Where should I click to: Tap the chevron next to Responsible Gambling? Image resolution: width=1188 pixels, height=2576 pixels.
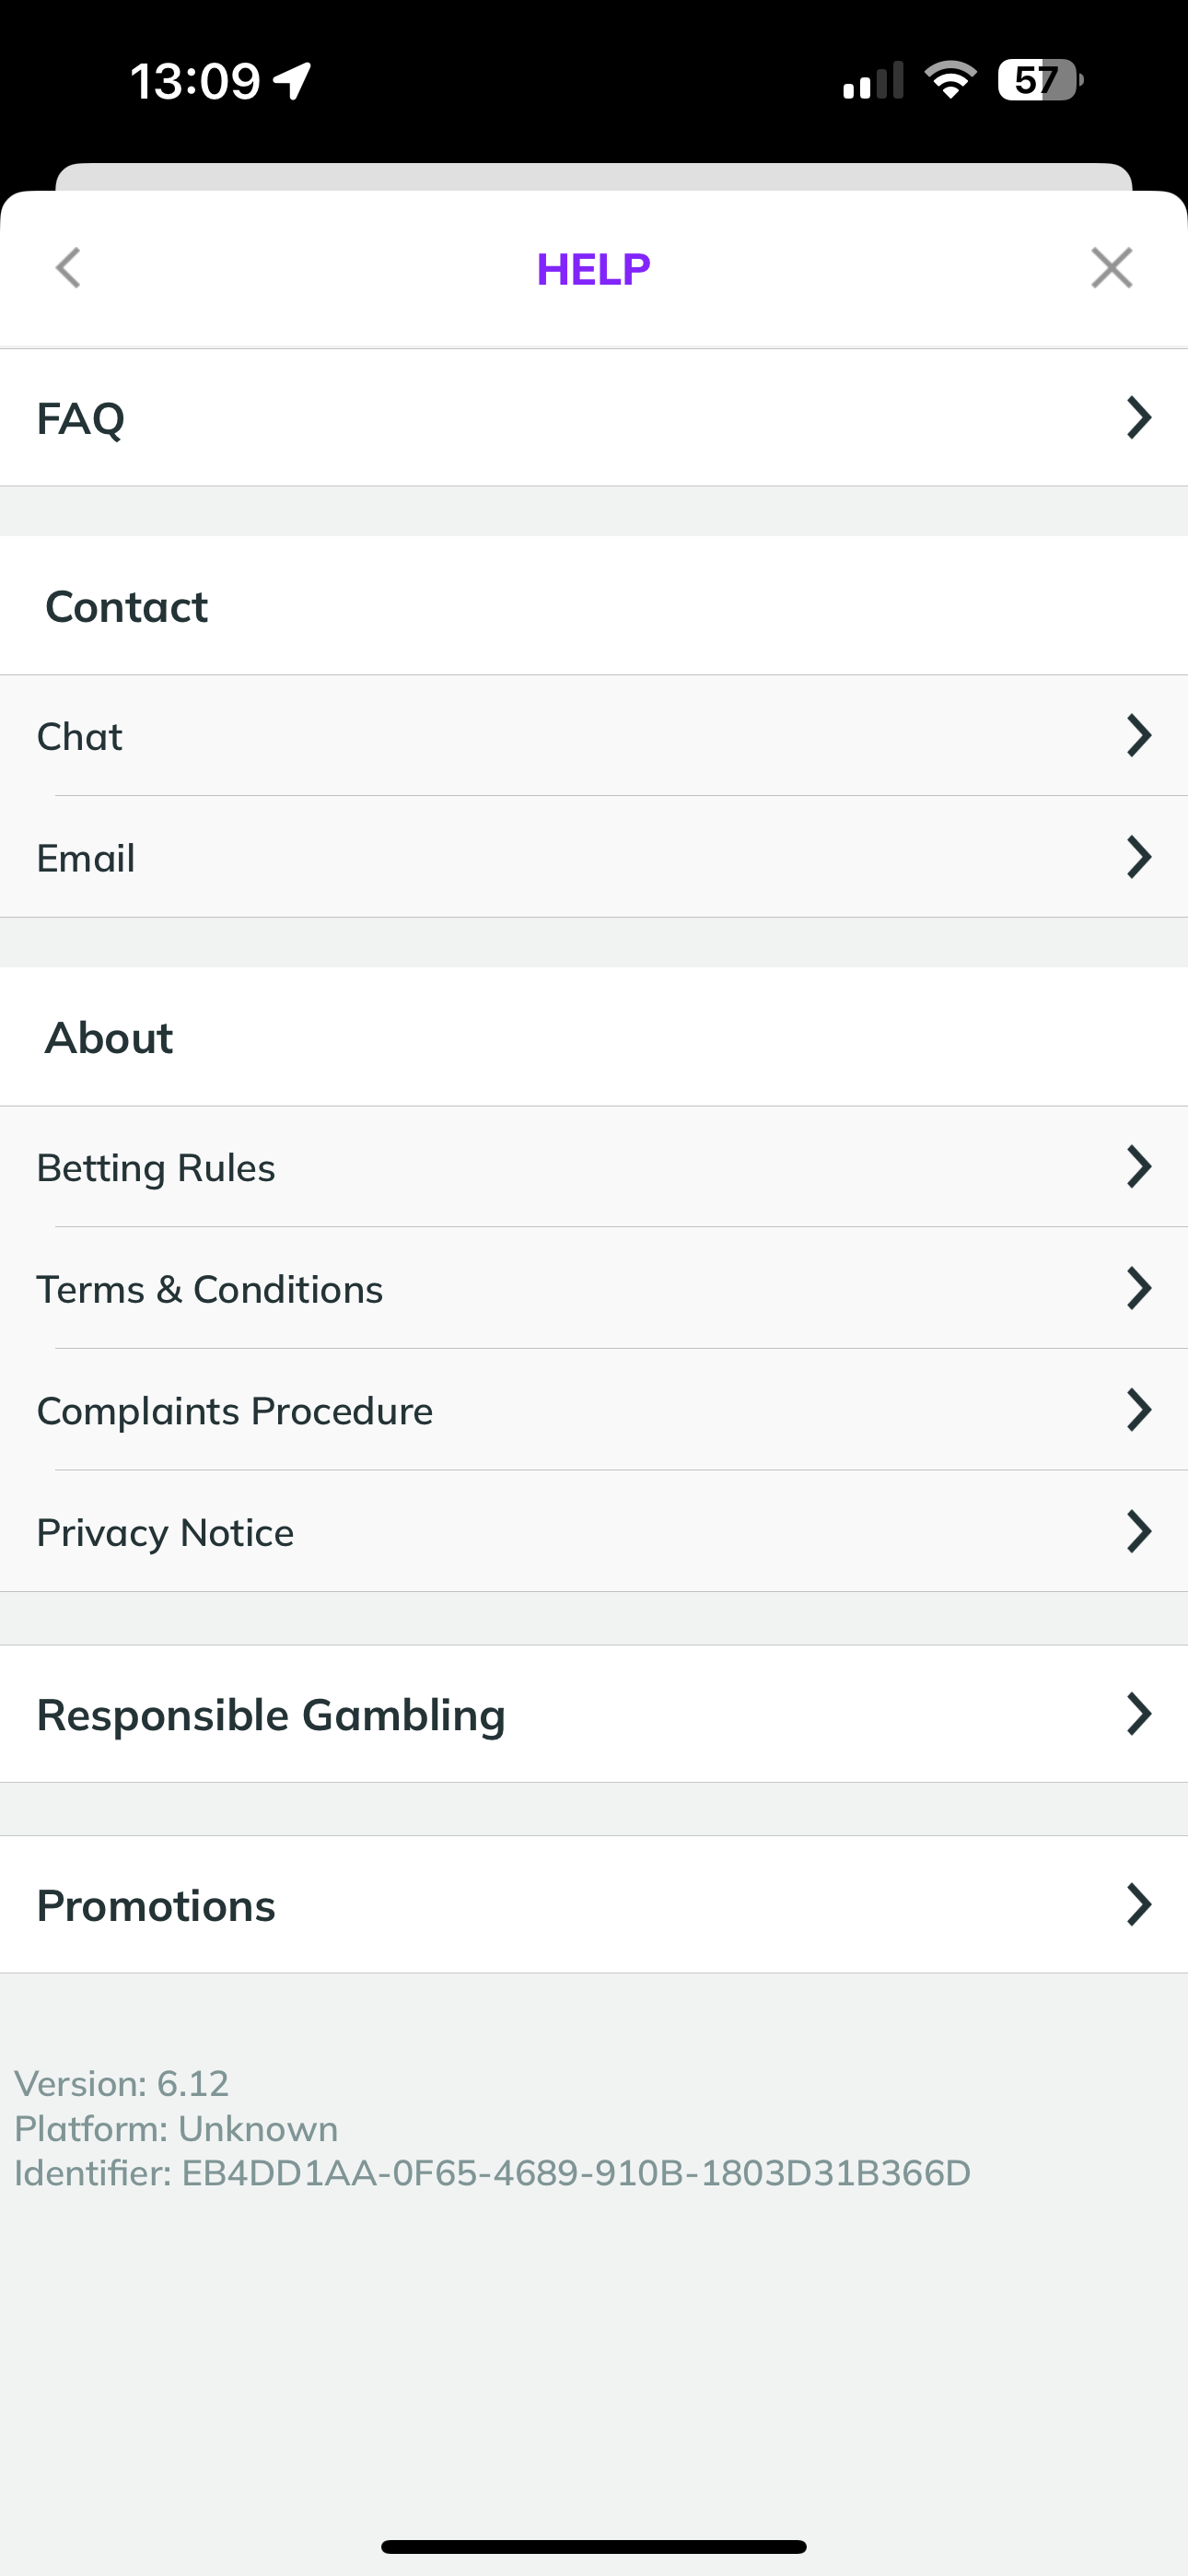(x=1138, y=1714)
